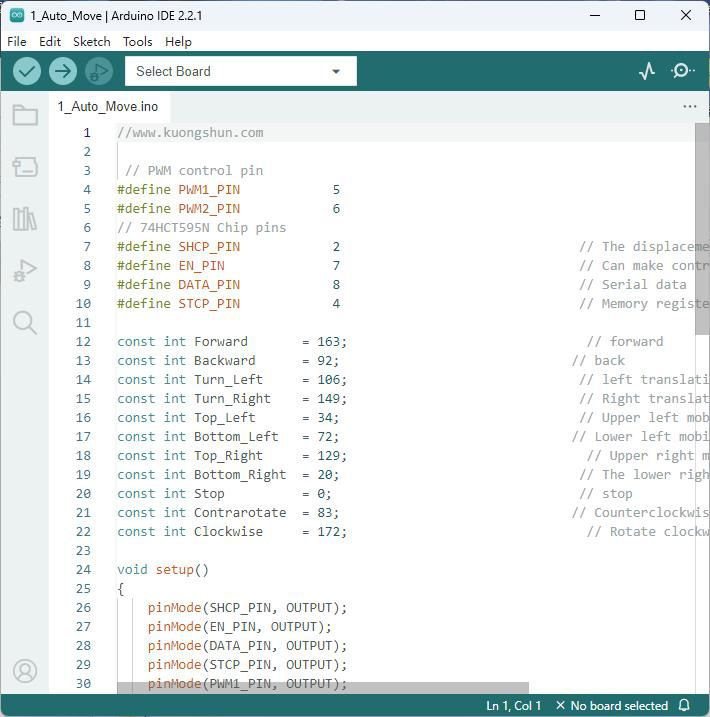Click the Ln 1, Col 1 cursor position

tap(513, 706)
